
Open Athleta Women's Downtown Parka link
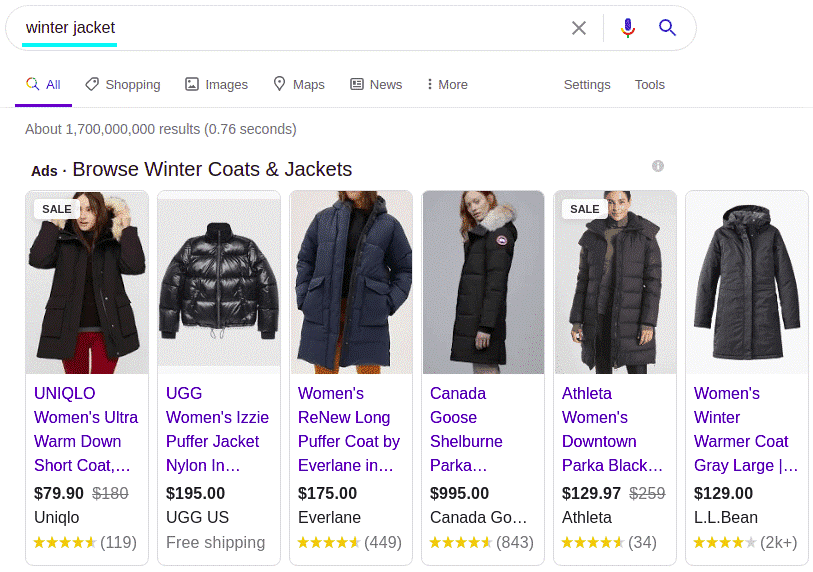pyautogui.click(x=612, y=429)
